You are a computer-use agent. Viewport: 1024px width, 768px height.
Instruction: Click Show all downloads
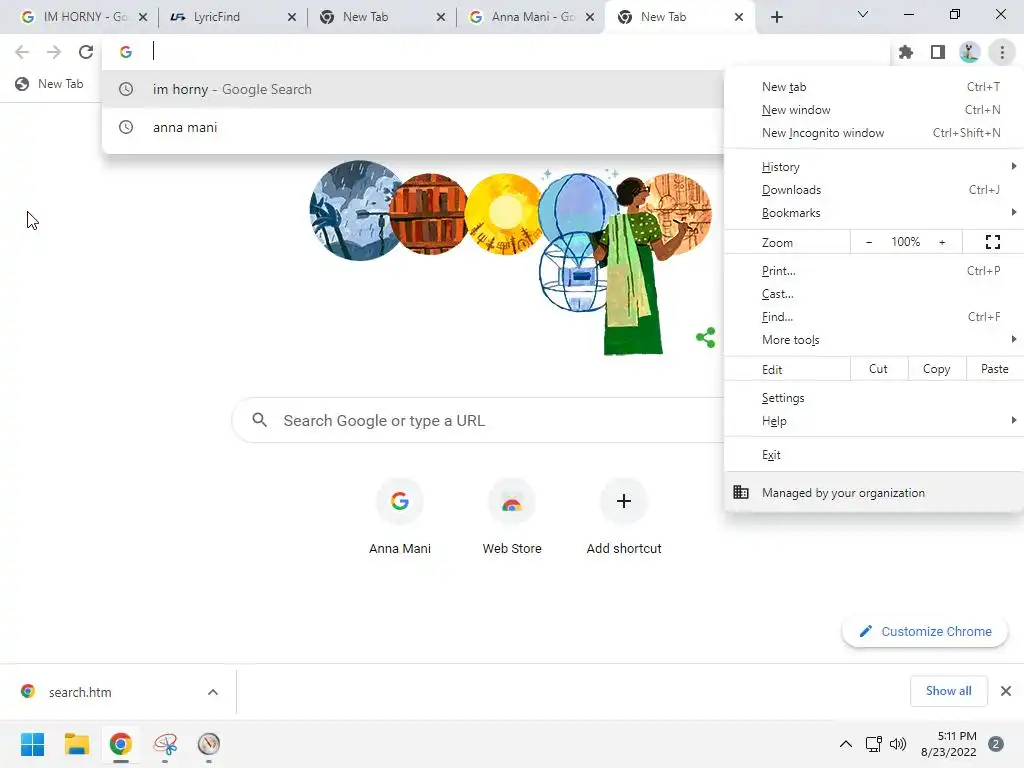(948, 691)
